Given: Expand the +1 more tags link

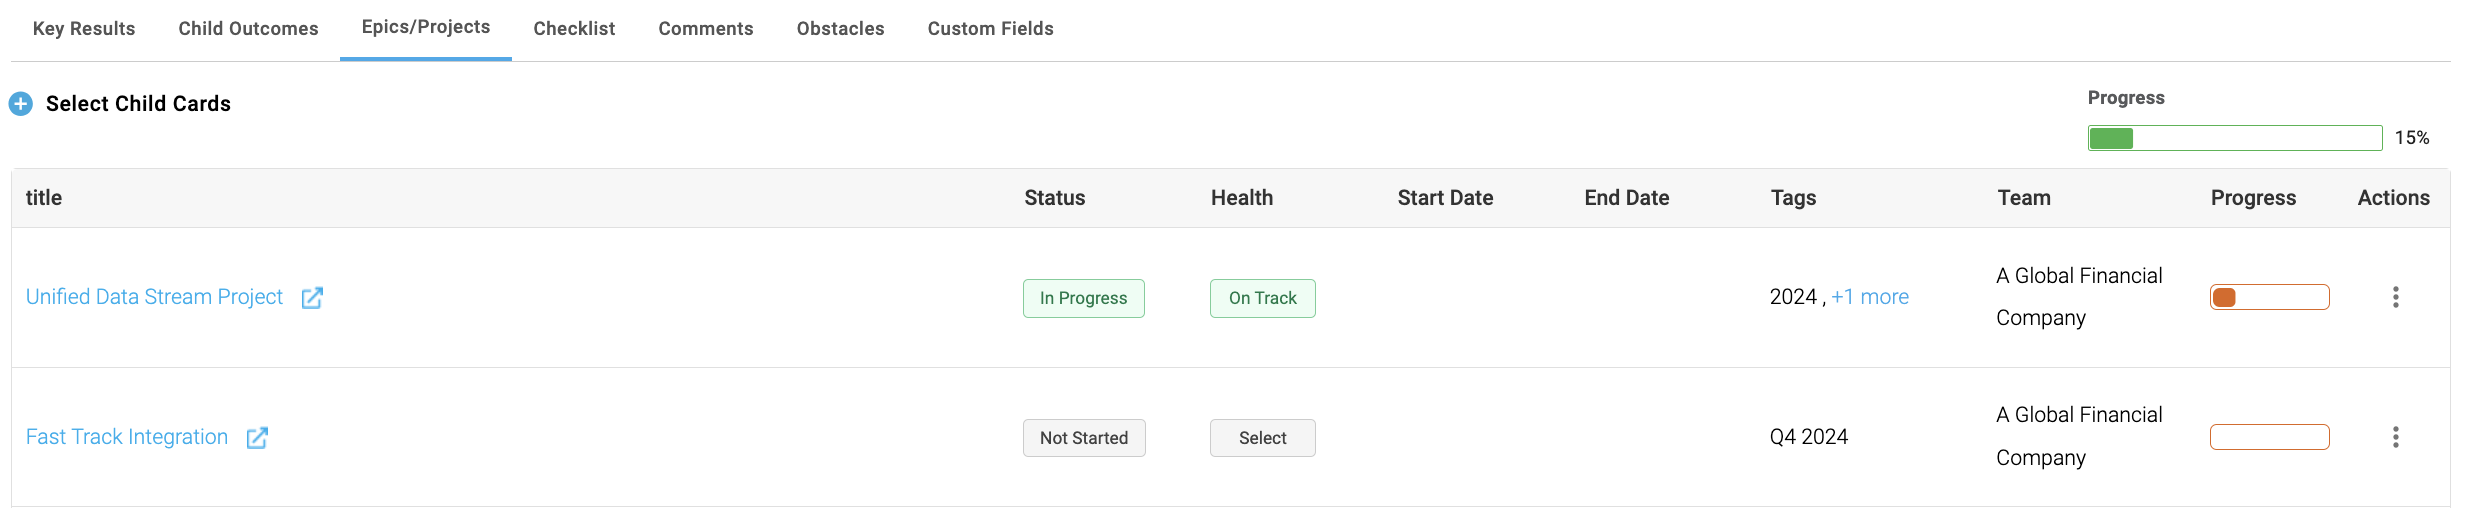Looking at the screenshot, I should pyautogui.click(x=1870, y=297).
